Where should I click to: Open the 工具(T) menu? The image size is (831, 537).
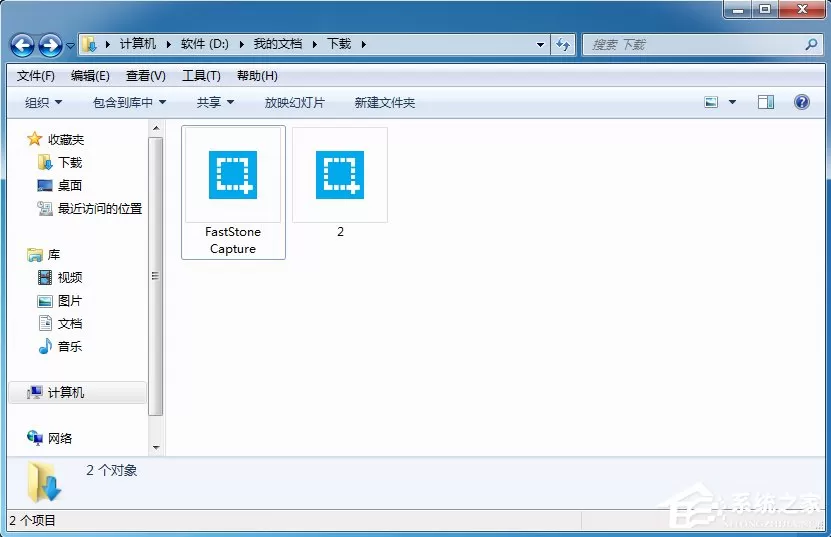click(201, 76)
